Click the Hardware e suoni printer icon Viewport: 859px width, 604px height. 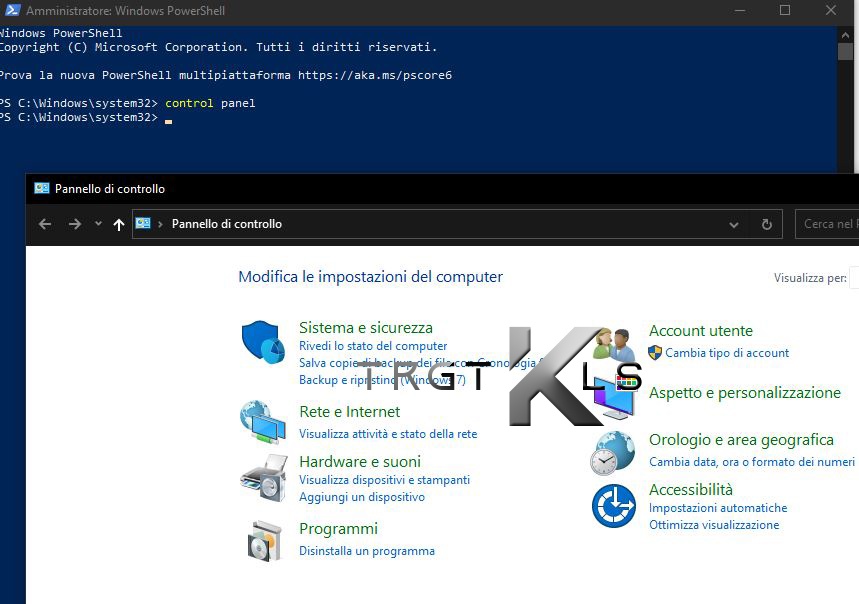[x=263, y=478]
